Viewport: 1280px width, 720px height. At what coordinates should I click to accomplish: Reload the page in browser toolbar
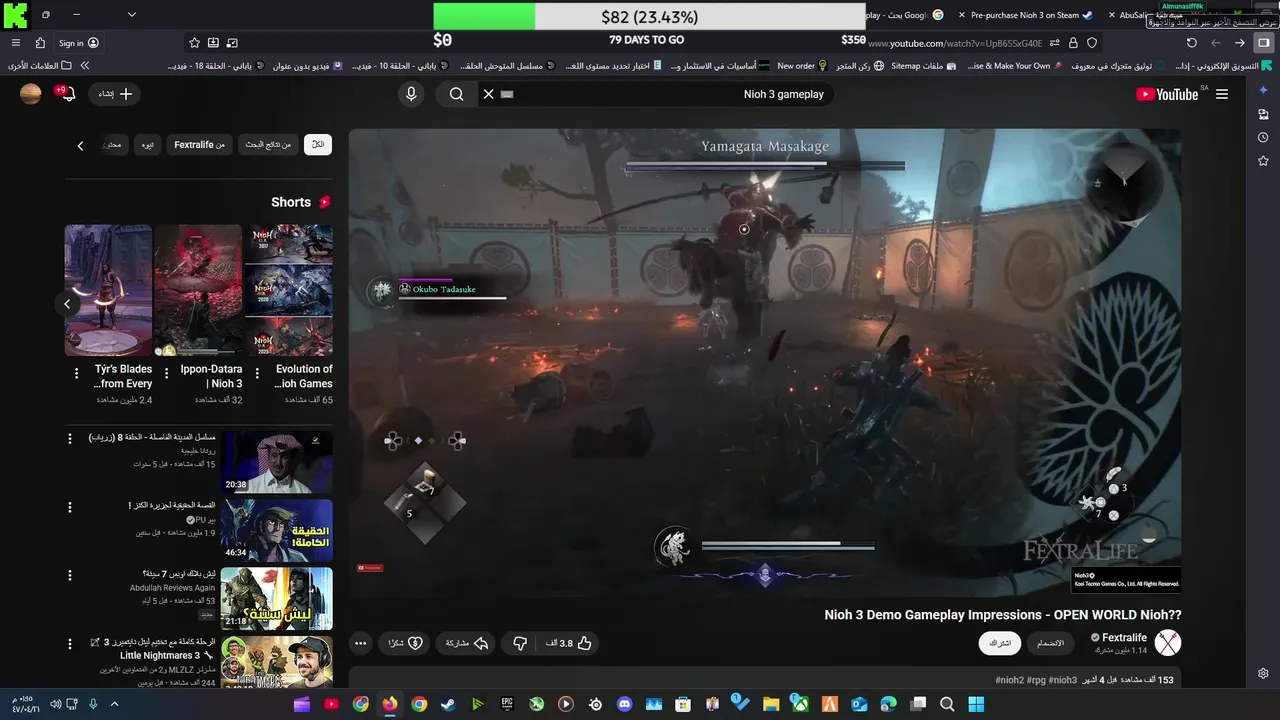click(x=1191, y=43)
